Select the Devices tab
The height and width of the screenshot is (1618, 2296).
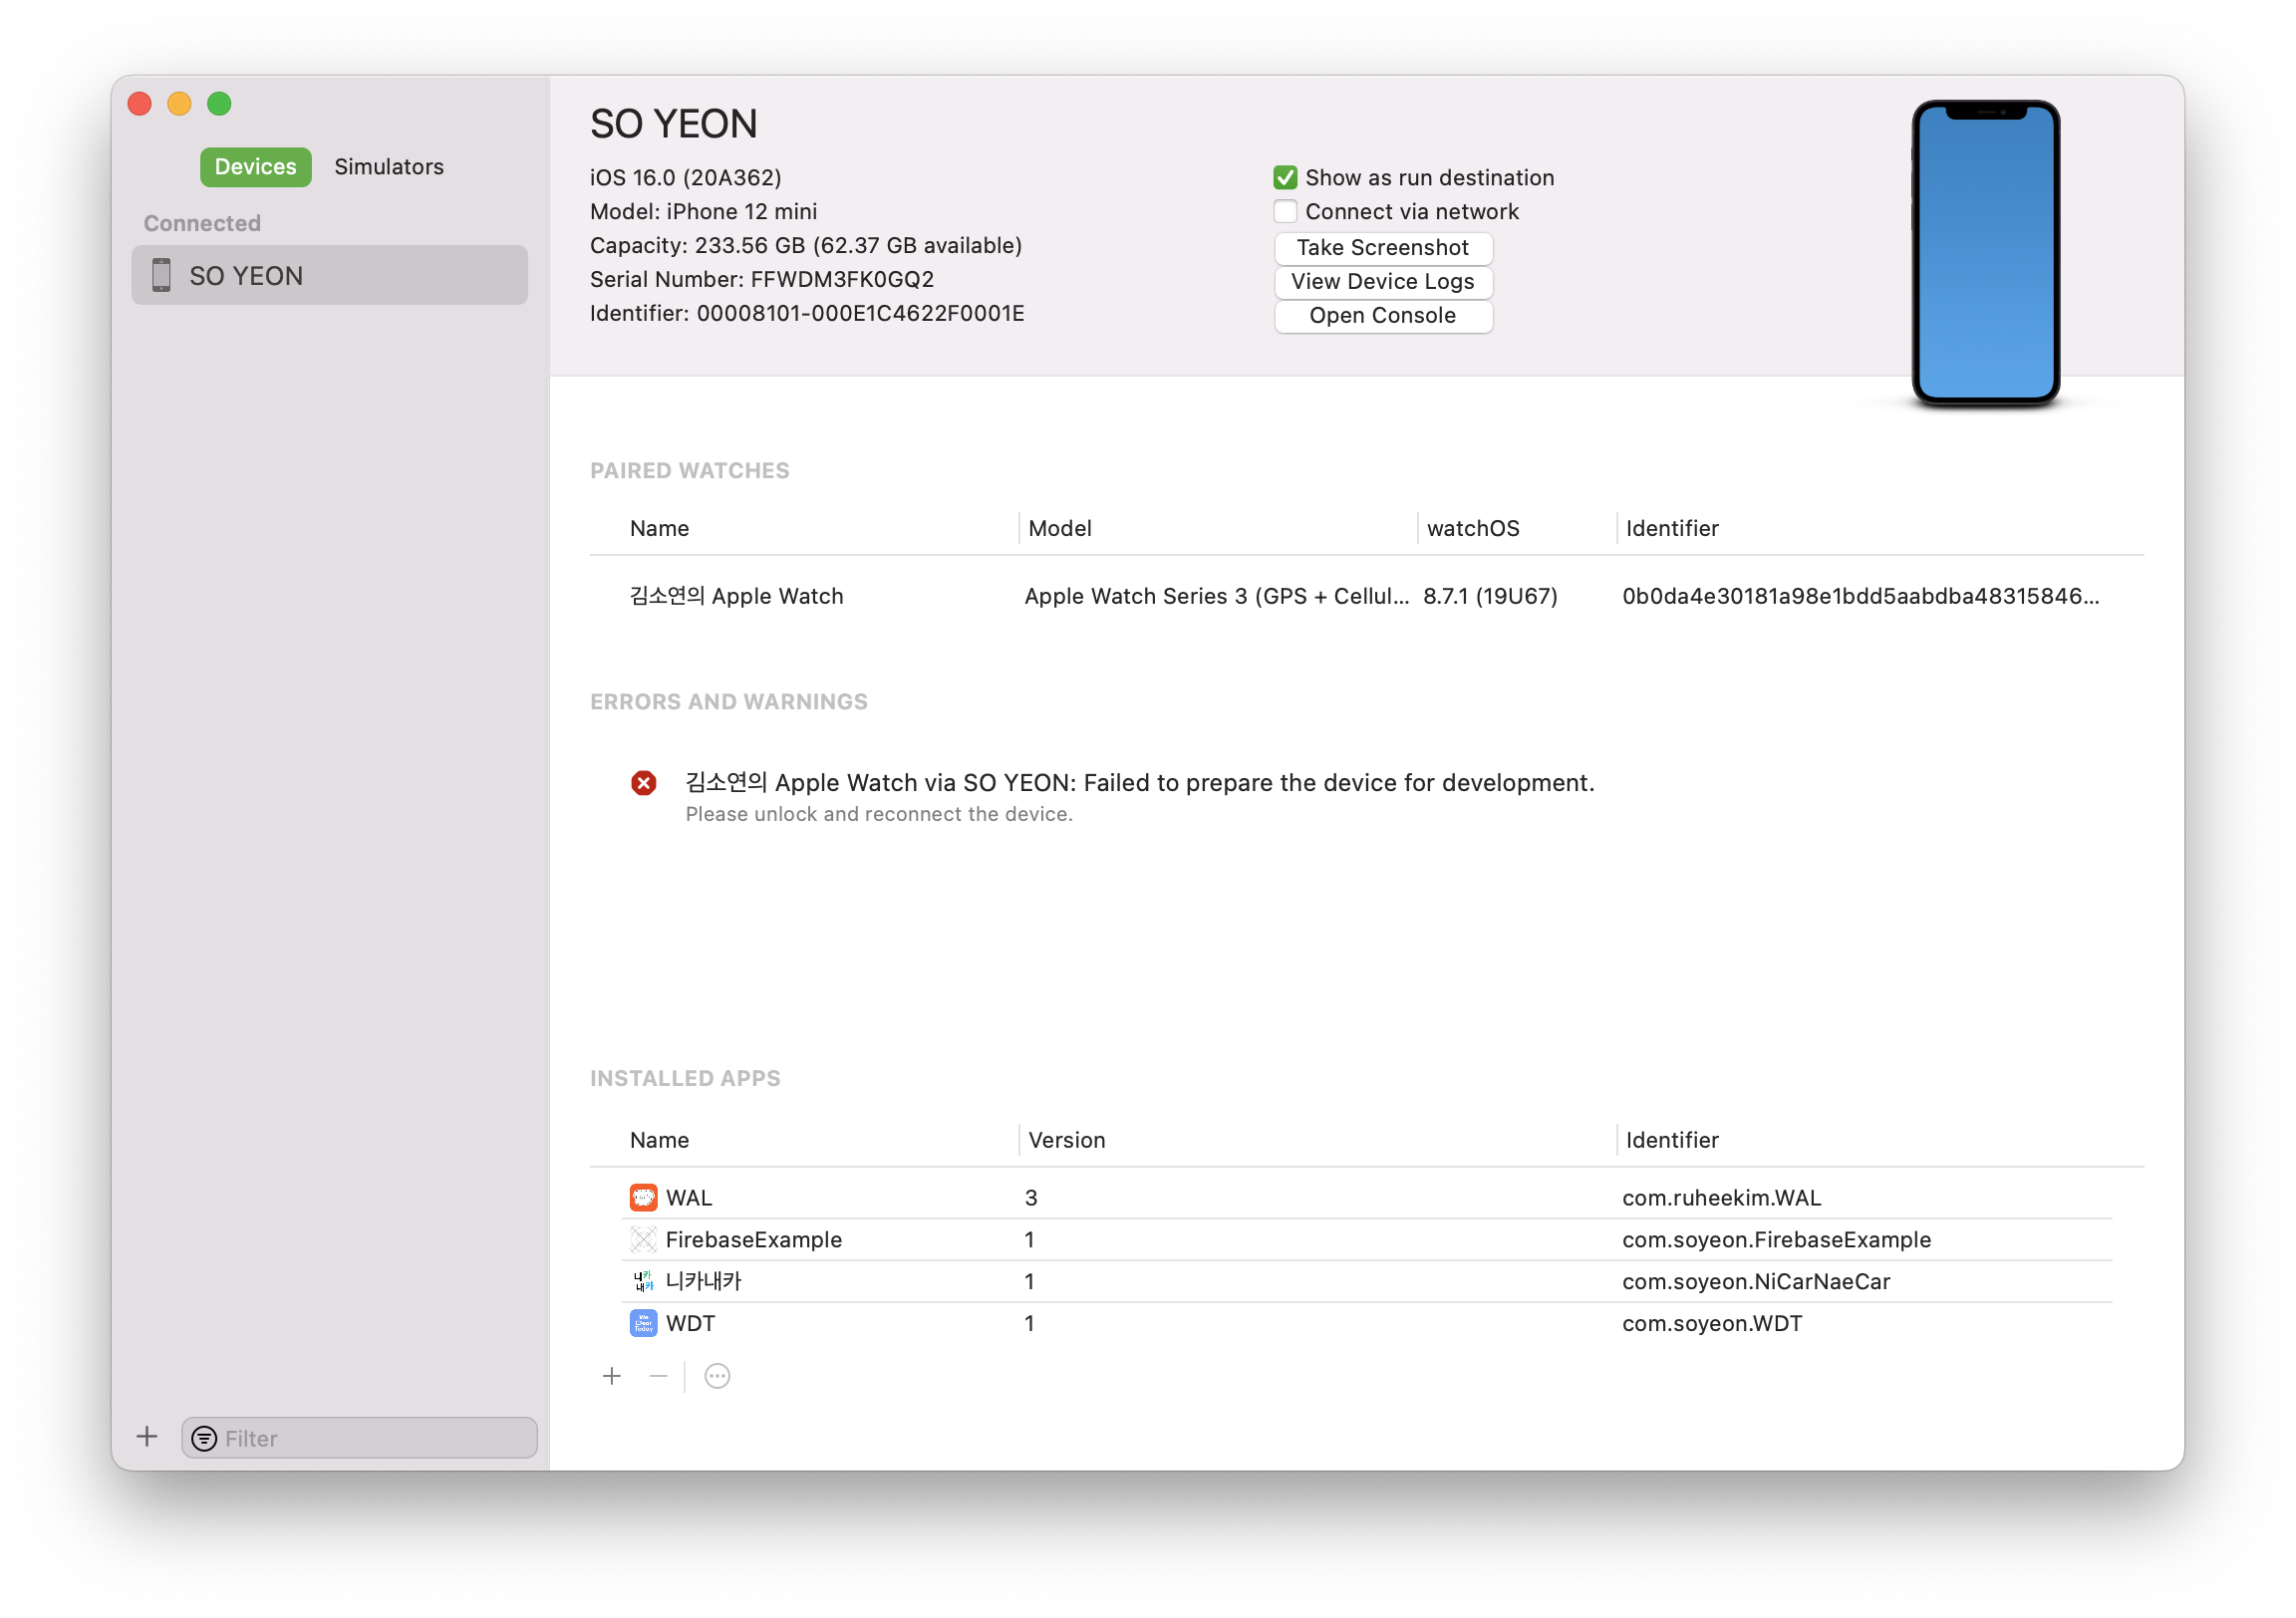[x=255, y=166]
